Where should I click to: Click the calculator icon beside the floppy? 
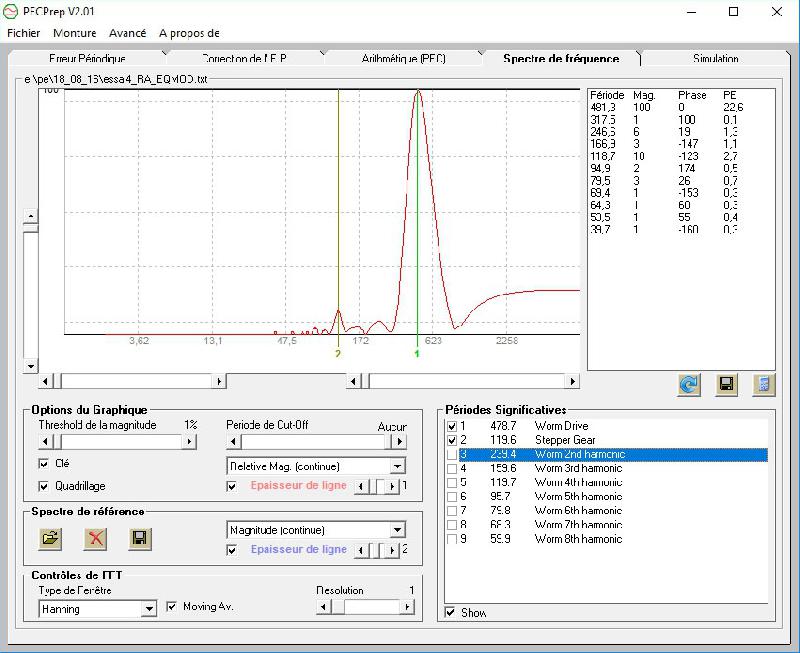tap(764, 385)
